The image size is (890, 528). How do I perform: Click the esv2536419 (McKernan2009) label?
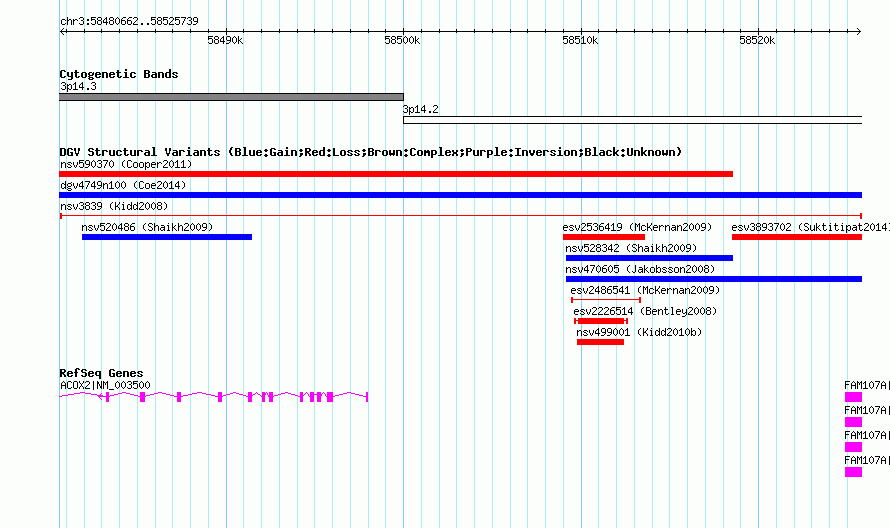pos(637,227)
